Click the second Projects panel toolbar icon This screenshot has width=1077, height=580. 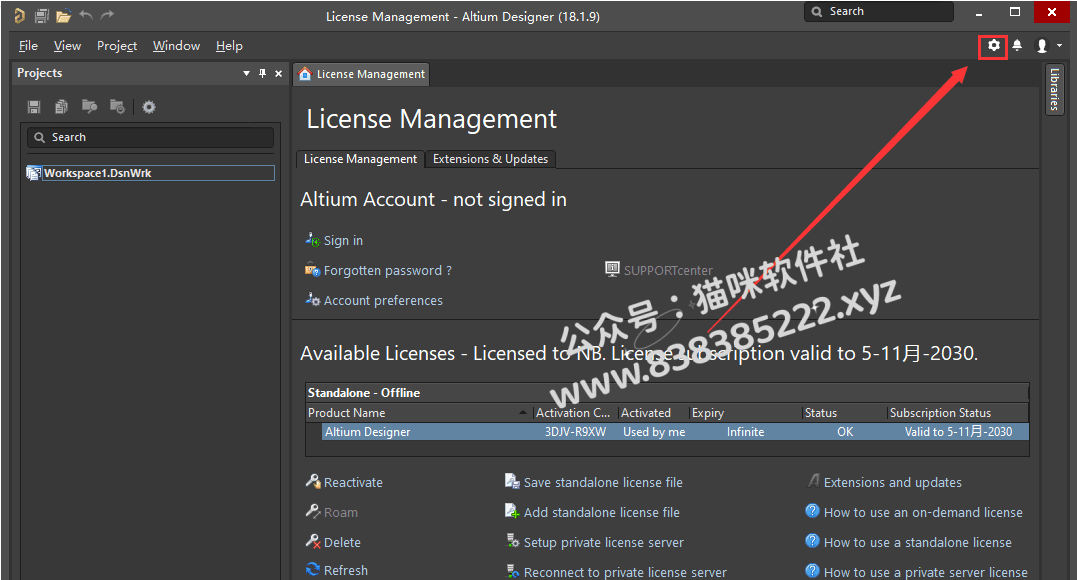[x=61, y=107]
